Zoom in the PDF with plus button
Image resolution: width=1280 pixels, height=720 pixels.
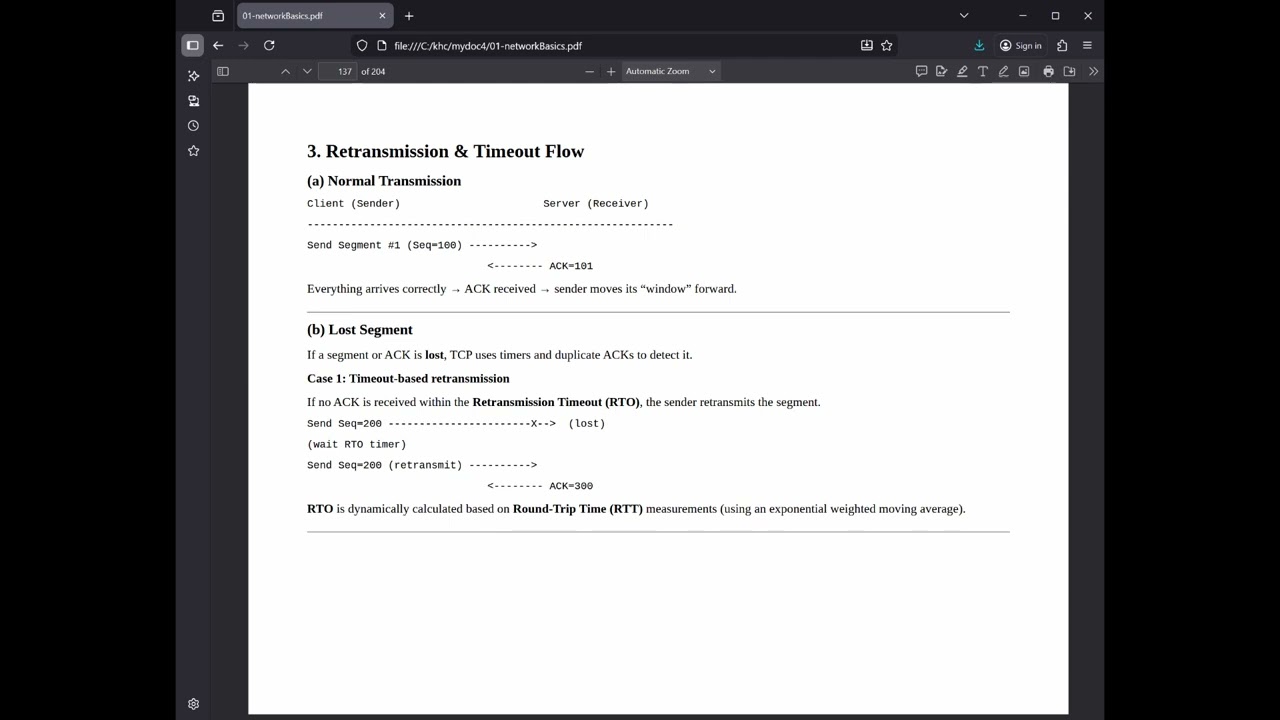tap(611, 71)
